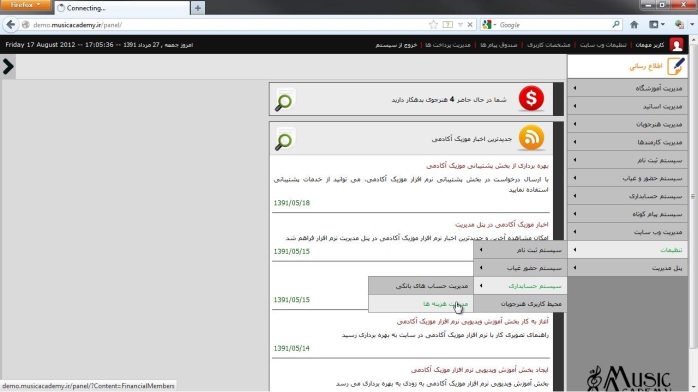Click debtor message شما در حال حاضر 4 هنرجوی بدهکار دارید
Image resolution: width=698 pixels, height=392 pixels.
(x=449, y=100)
